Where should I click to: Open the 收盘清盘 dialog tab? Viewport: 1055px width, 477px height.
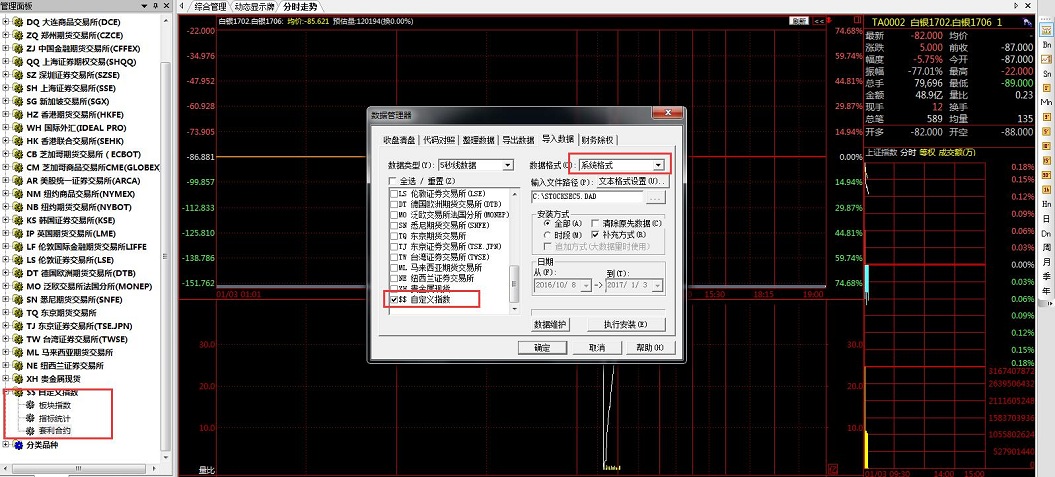[399, 140]
